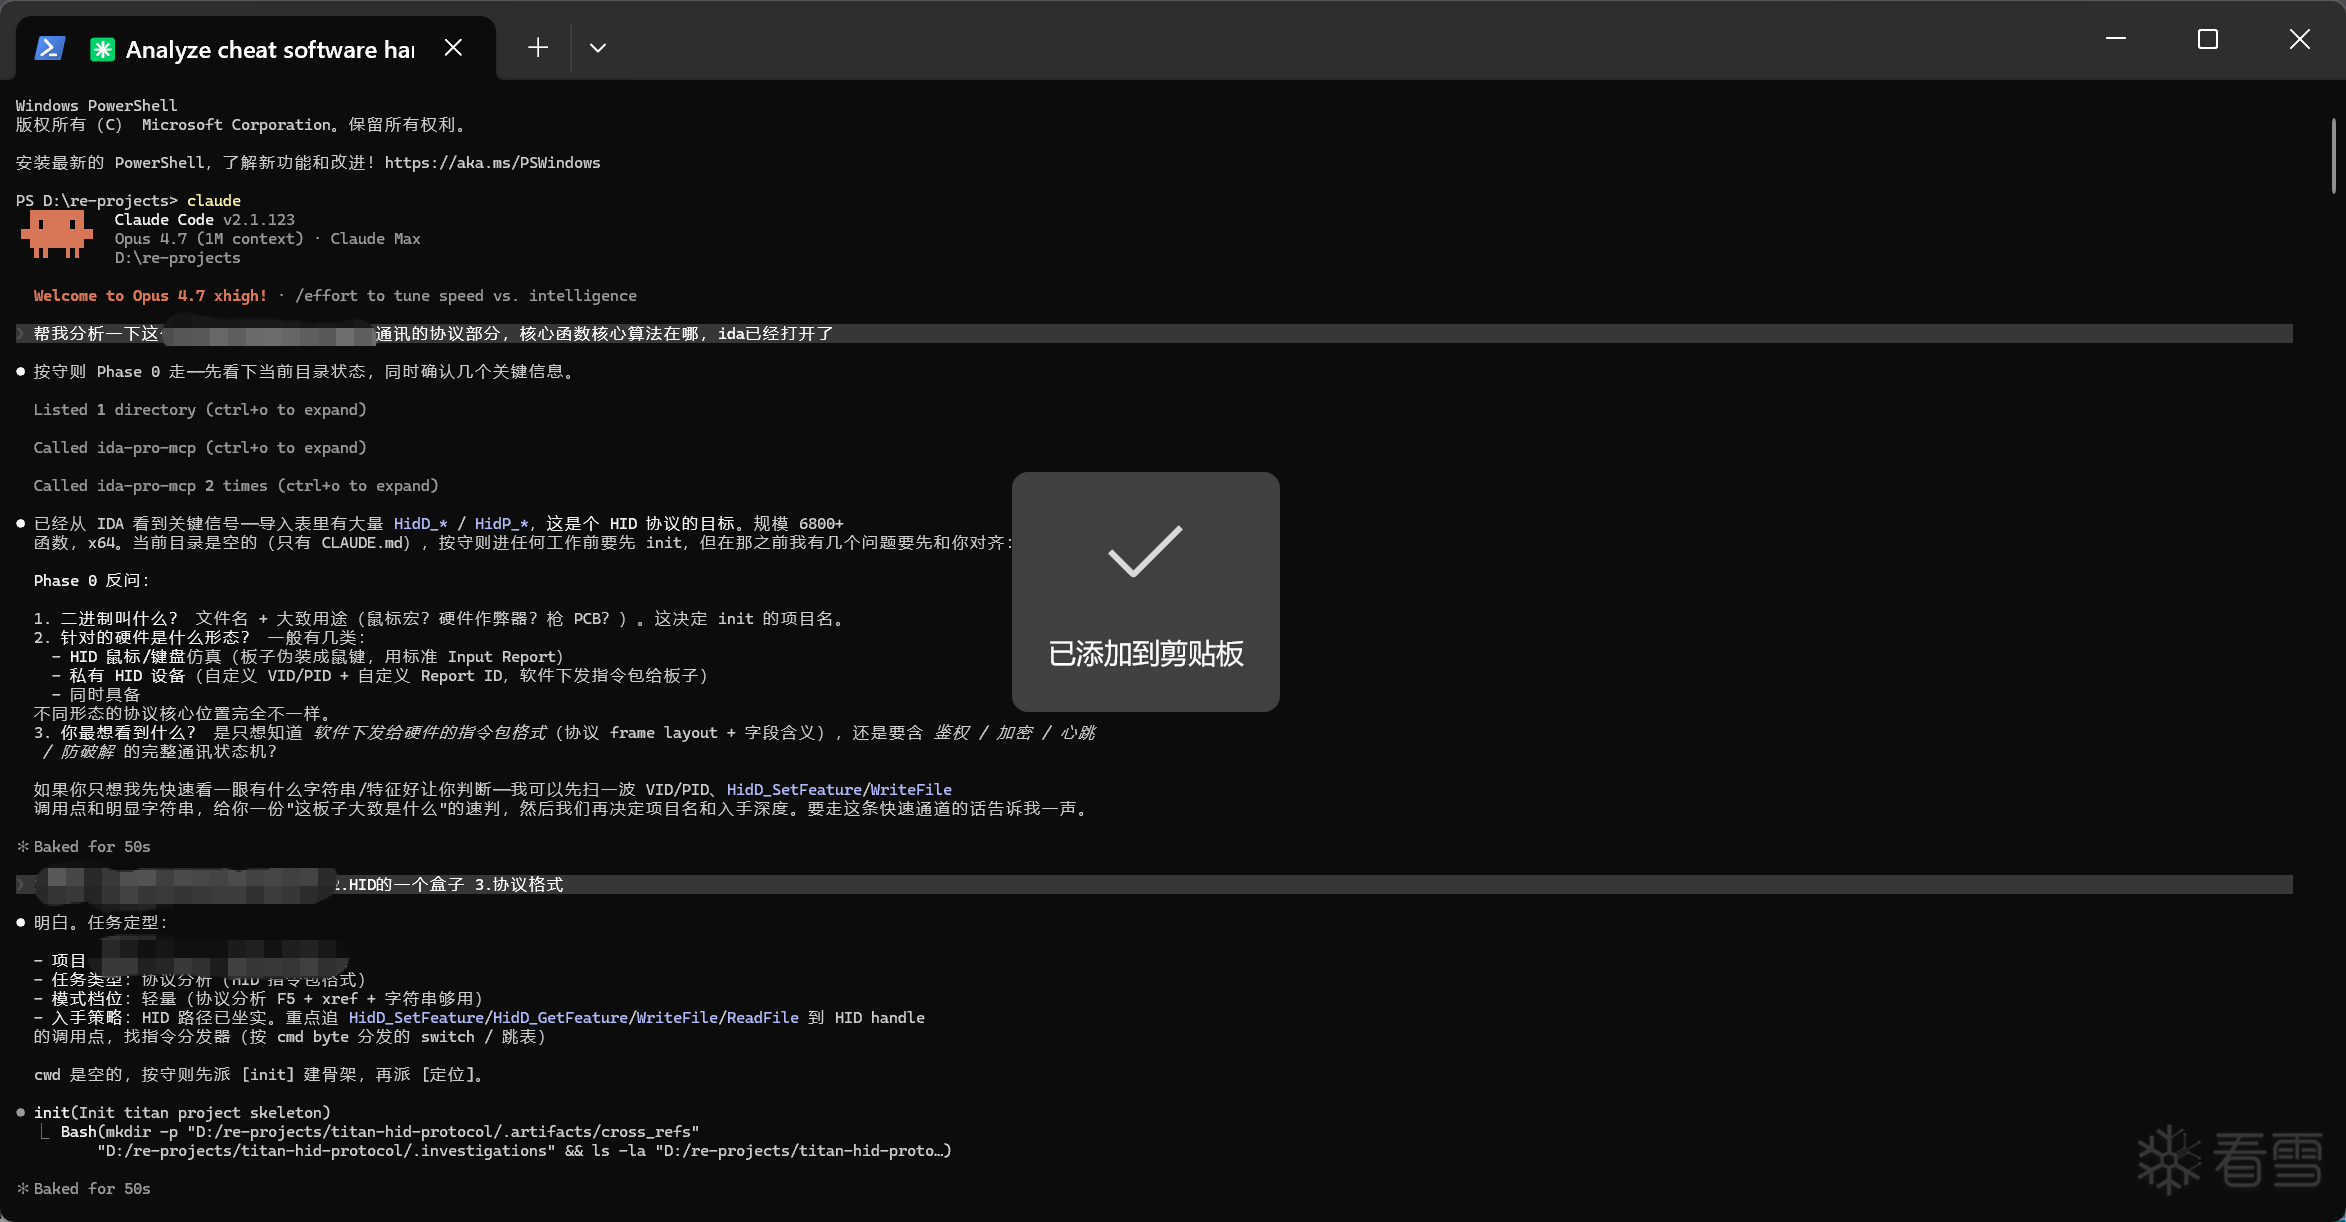2346x1222 pixels.
Task: Click the checkmark in the clipboard popup
Action: (1145, 550)
